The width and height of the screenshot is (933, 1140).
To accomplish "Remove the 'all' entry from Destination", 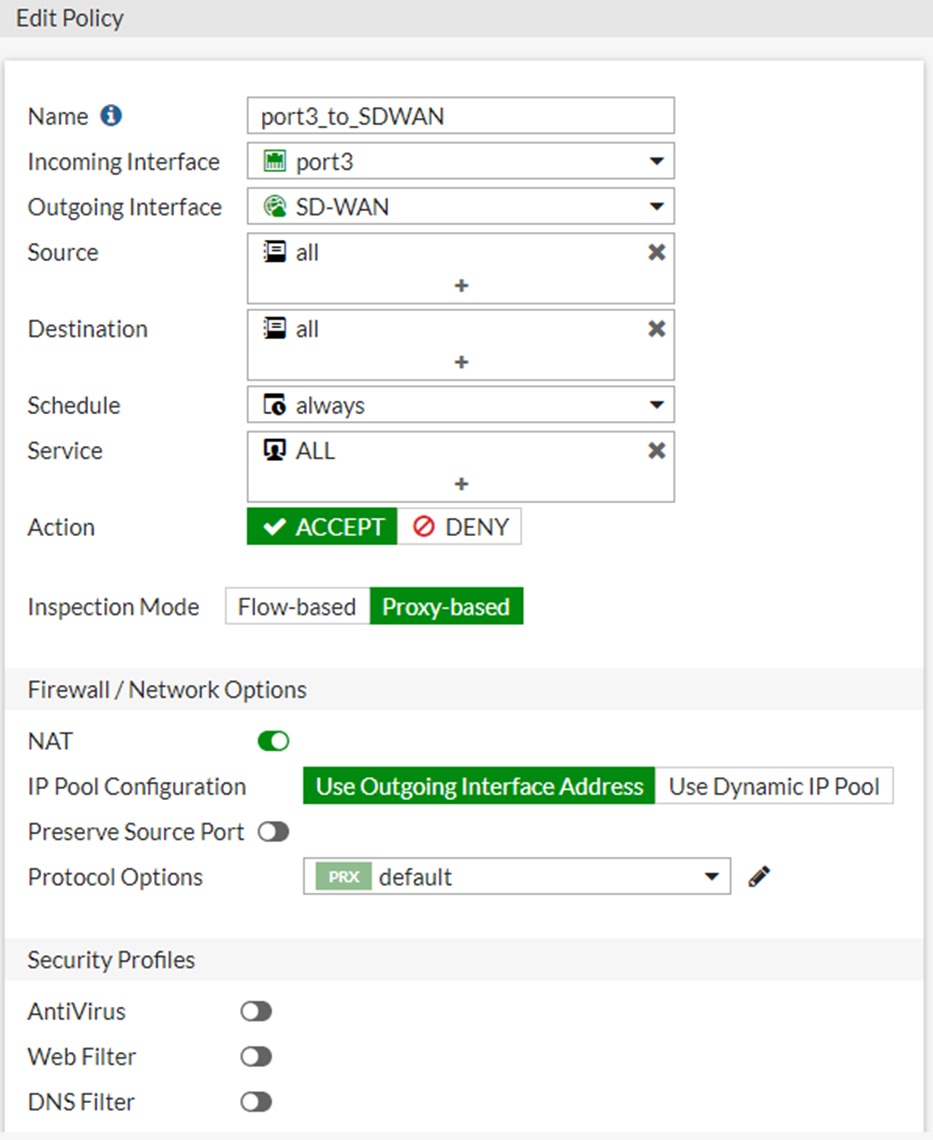I will tap(656, 329).
